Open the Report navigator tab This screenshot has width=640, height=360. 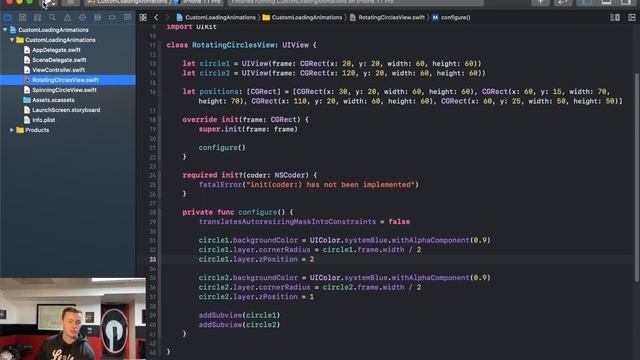(x=127, y=18)
